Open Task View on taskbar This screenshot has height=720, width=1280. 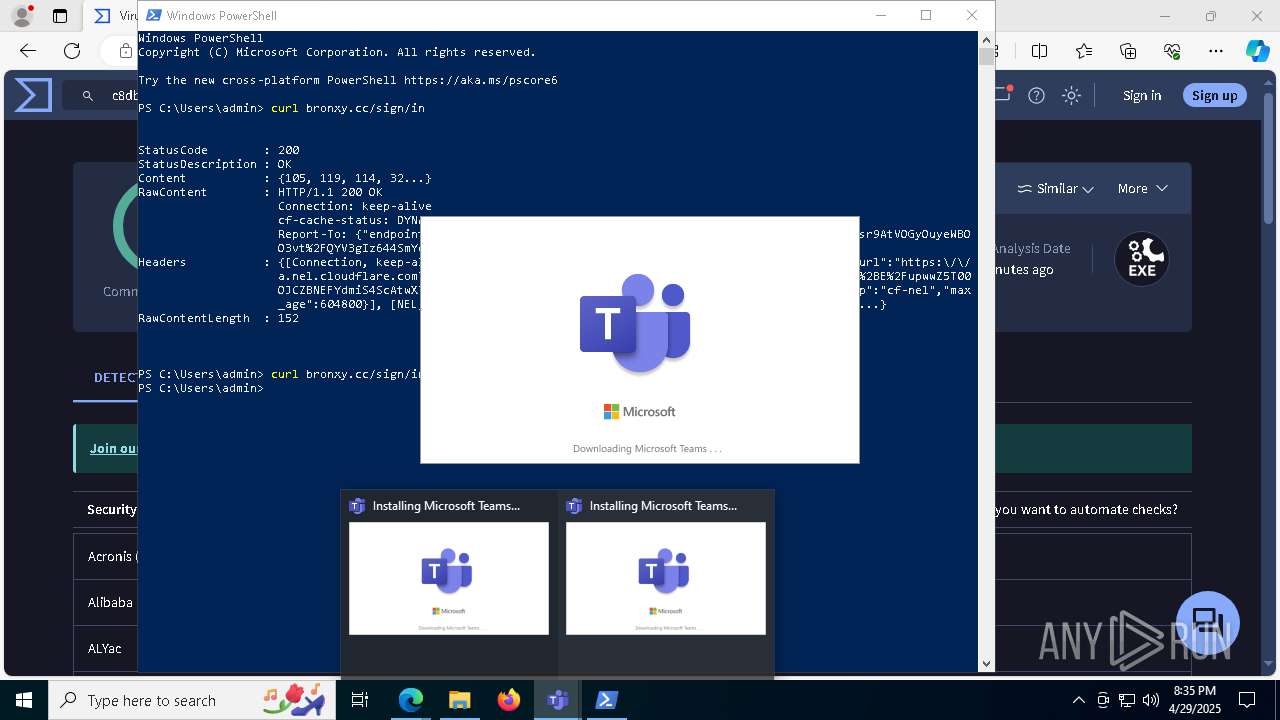click(361, 700)
